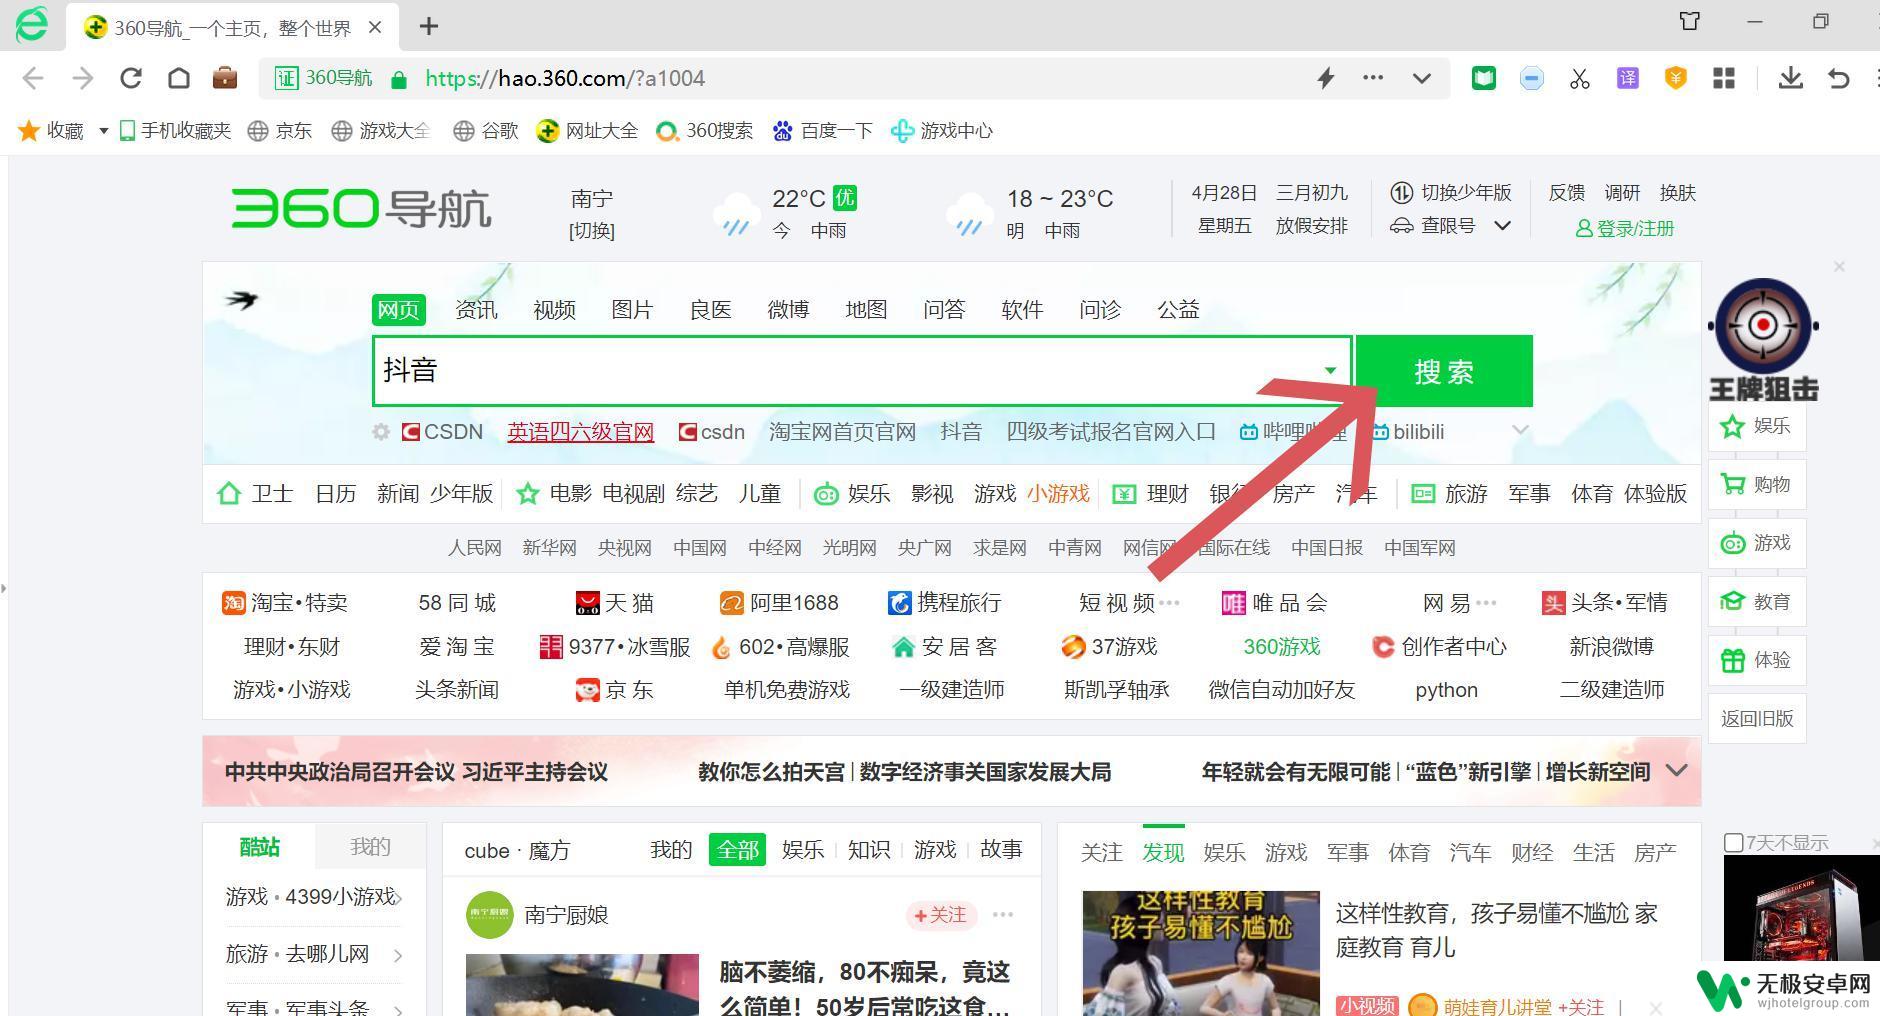Open the 360搜索 bookmark
Image resolution: width=1880 pixels, height=1016 pixels.
coord(704,131)
